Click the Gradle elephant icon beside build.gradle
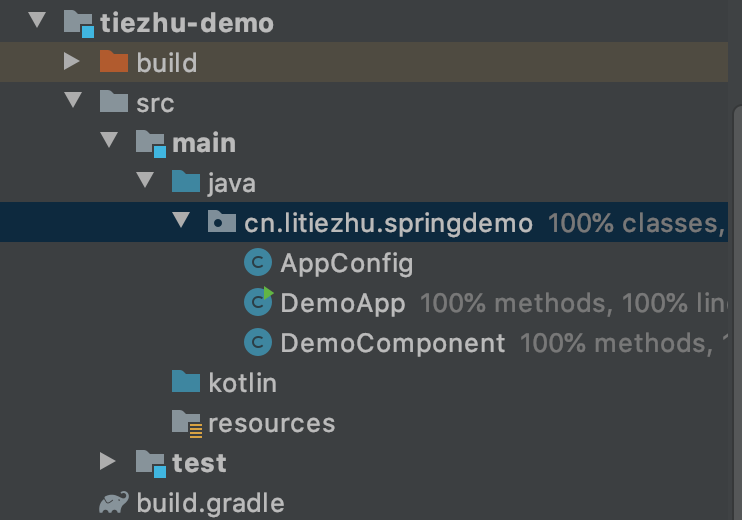The height and width of the screenshot is (520, 742). pyautogui.click(x=114, y=502)
